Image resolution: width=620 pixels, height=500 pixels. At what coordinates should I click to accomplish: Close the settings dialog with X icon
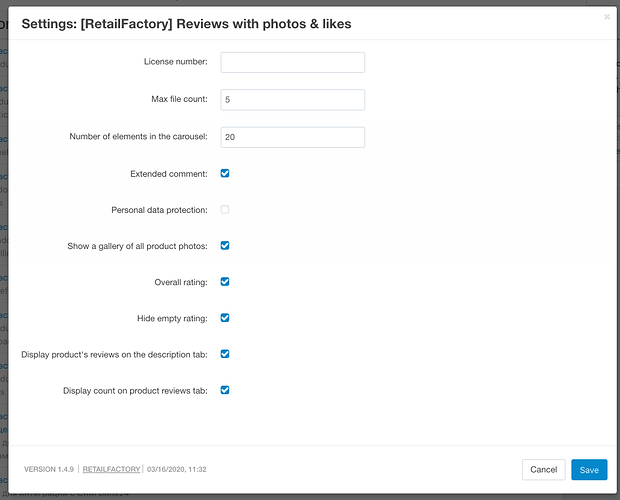tap(607, 17)
